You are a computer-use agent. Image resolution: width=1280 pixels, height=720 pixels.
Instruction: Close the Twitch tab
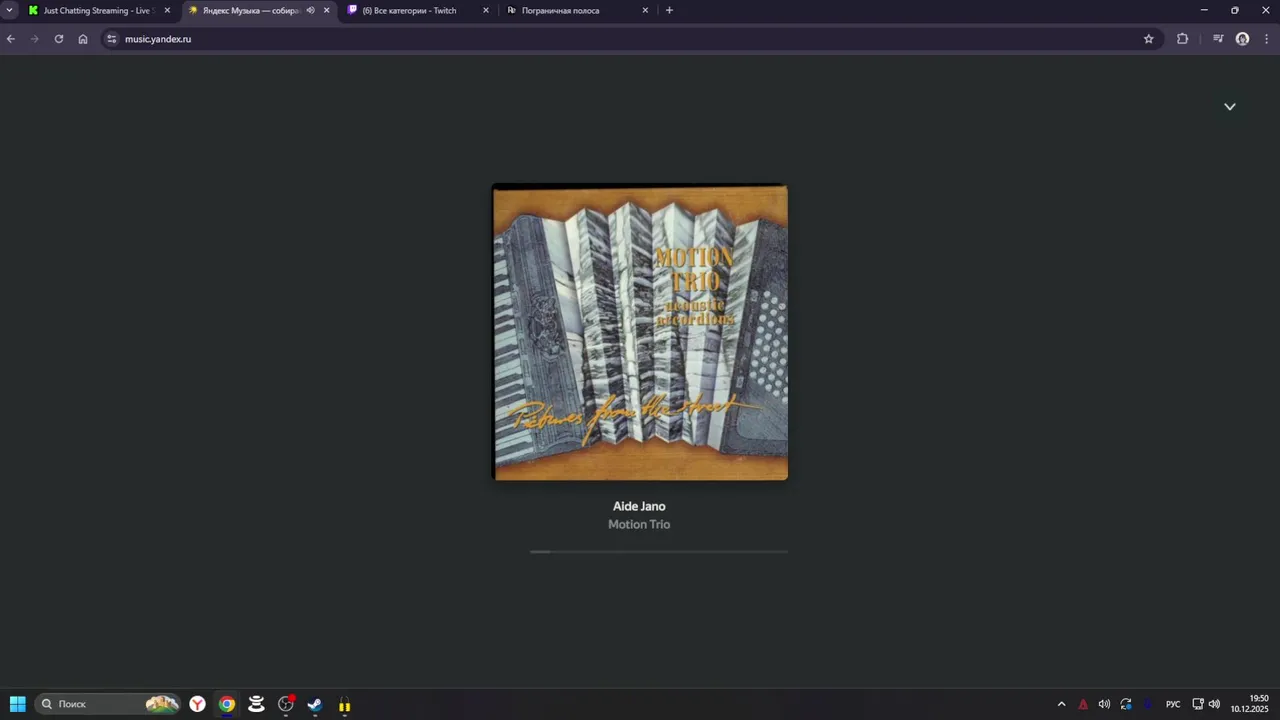pyautogui.click(x=486, y=10)
